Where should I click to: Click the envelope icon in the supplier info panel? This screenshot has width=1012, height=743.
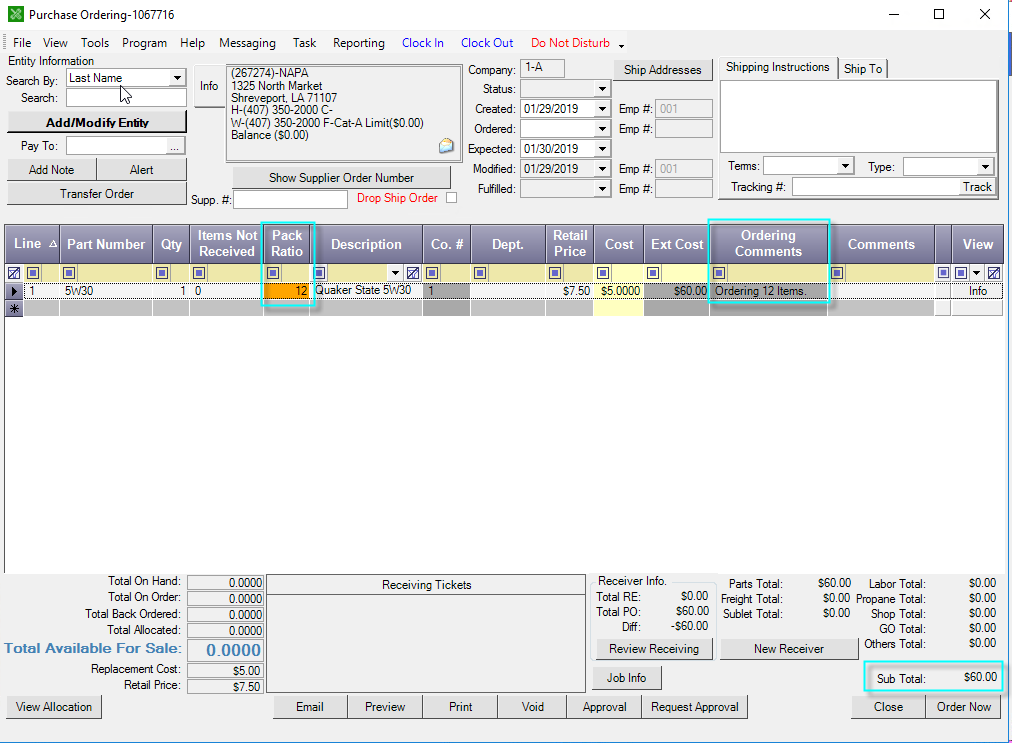tap(445, 145)
